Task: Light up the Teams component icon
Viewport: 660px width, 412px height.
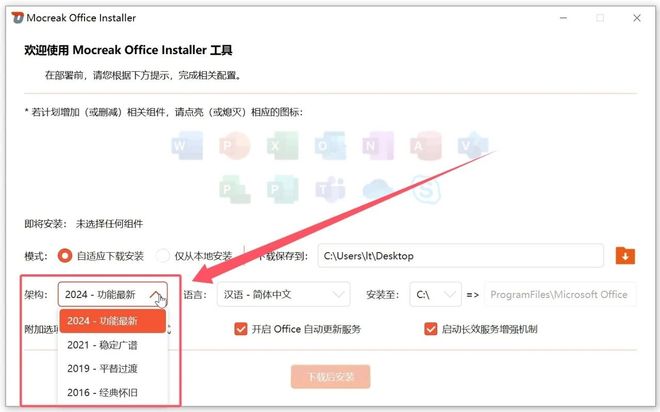Action: click(330, 190)
